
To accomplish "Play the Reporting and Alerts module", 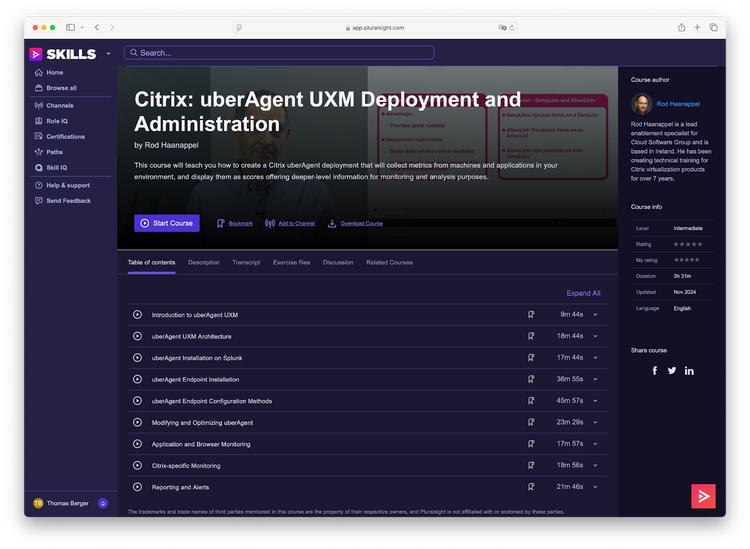I will tap(137, 487).
